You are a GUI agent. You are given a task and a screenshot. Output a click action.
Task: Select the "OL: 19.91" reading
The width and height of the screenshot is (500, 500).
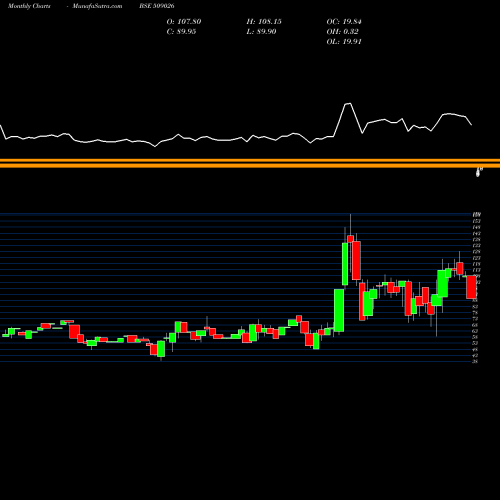(x=344, y=42)
